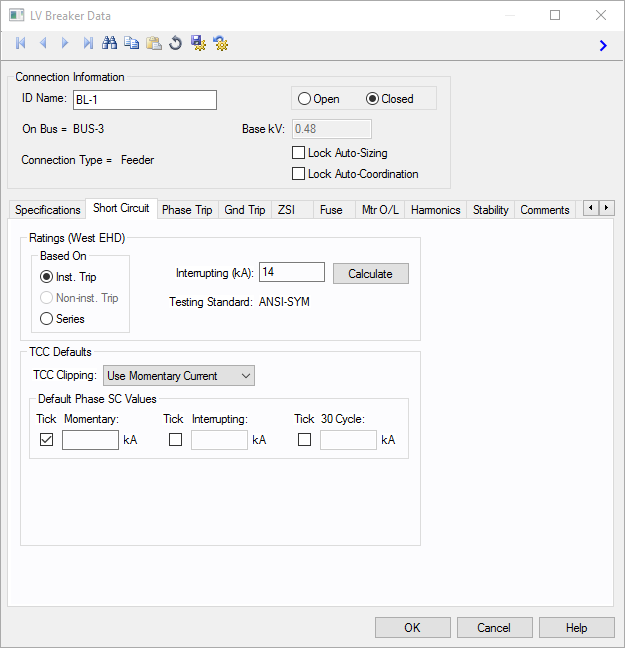Click the OK button
625x648 pixels.
click(412, 628)
